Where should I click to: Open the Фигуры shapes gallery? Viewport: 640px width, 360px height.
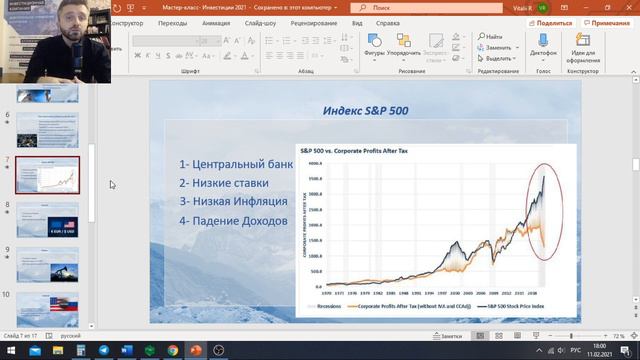pos(374,47)
